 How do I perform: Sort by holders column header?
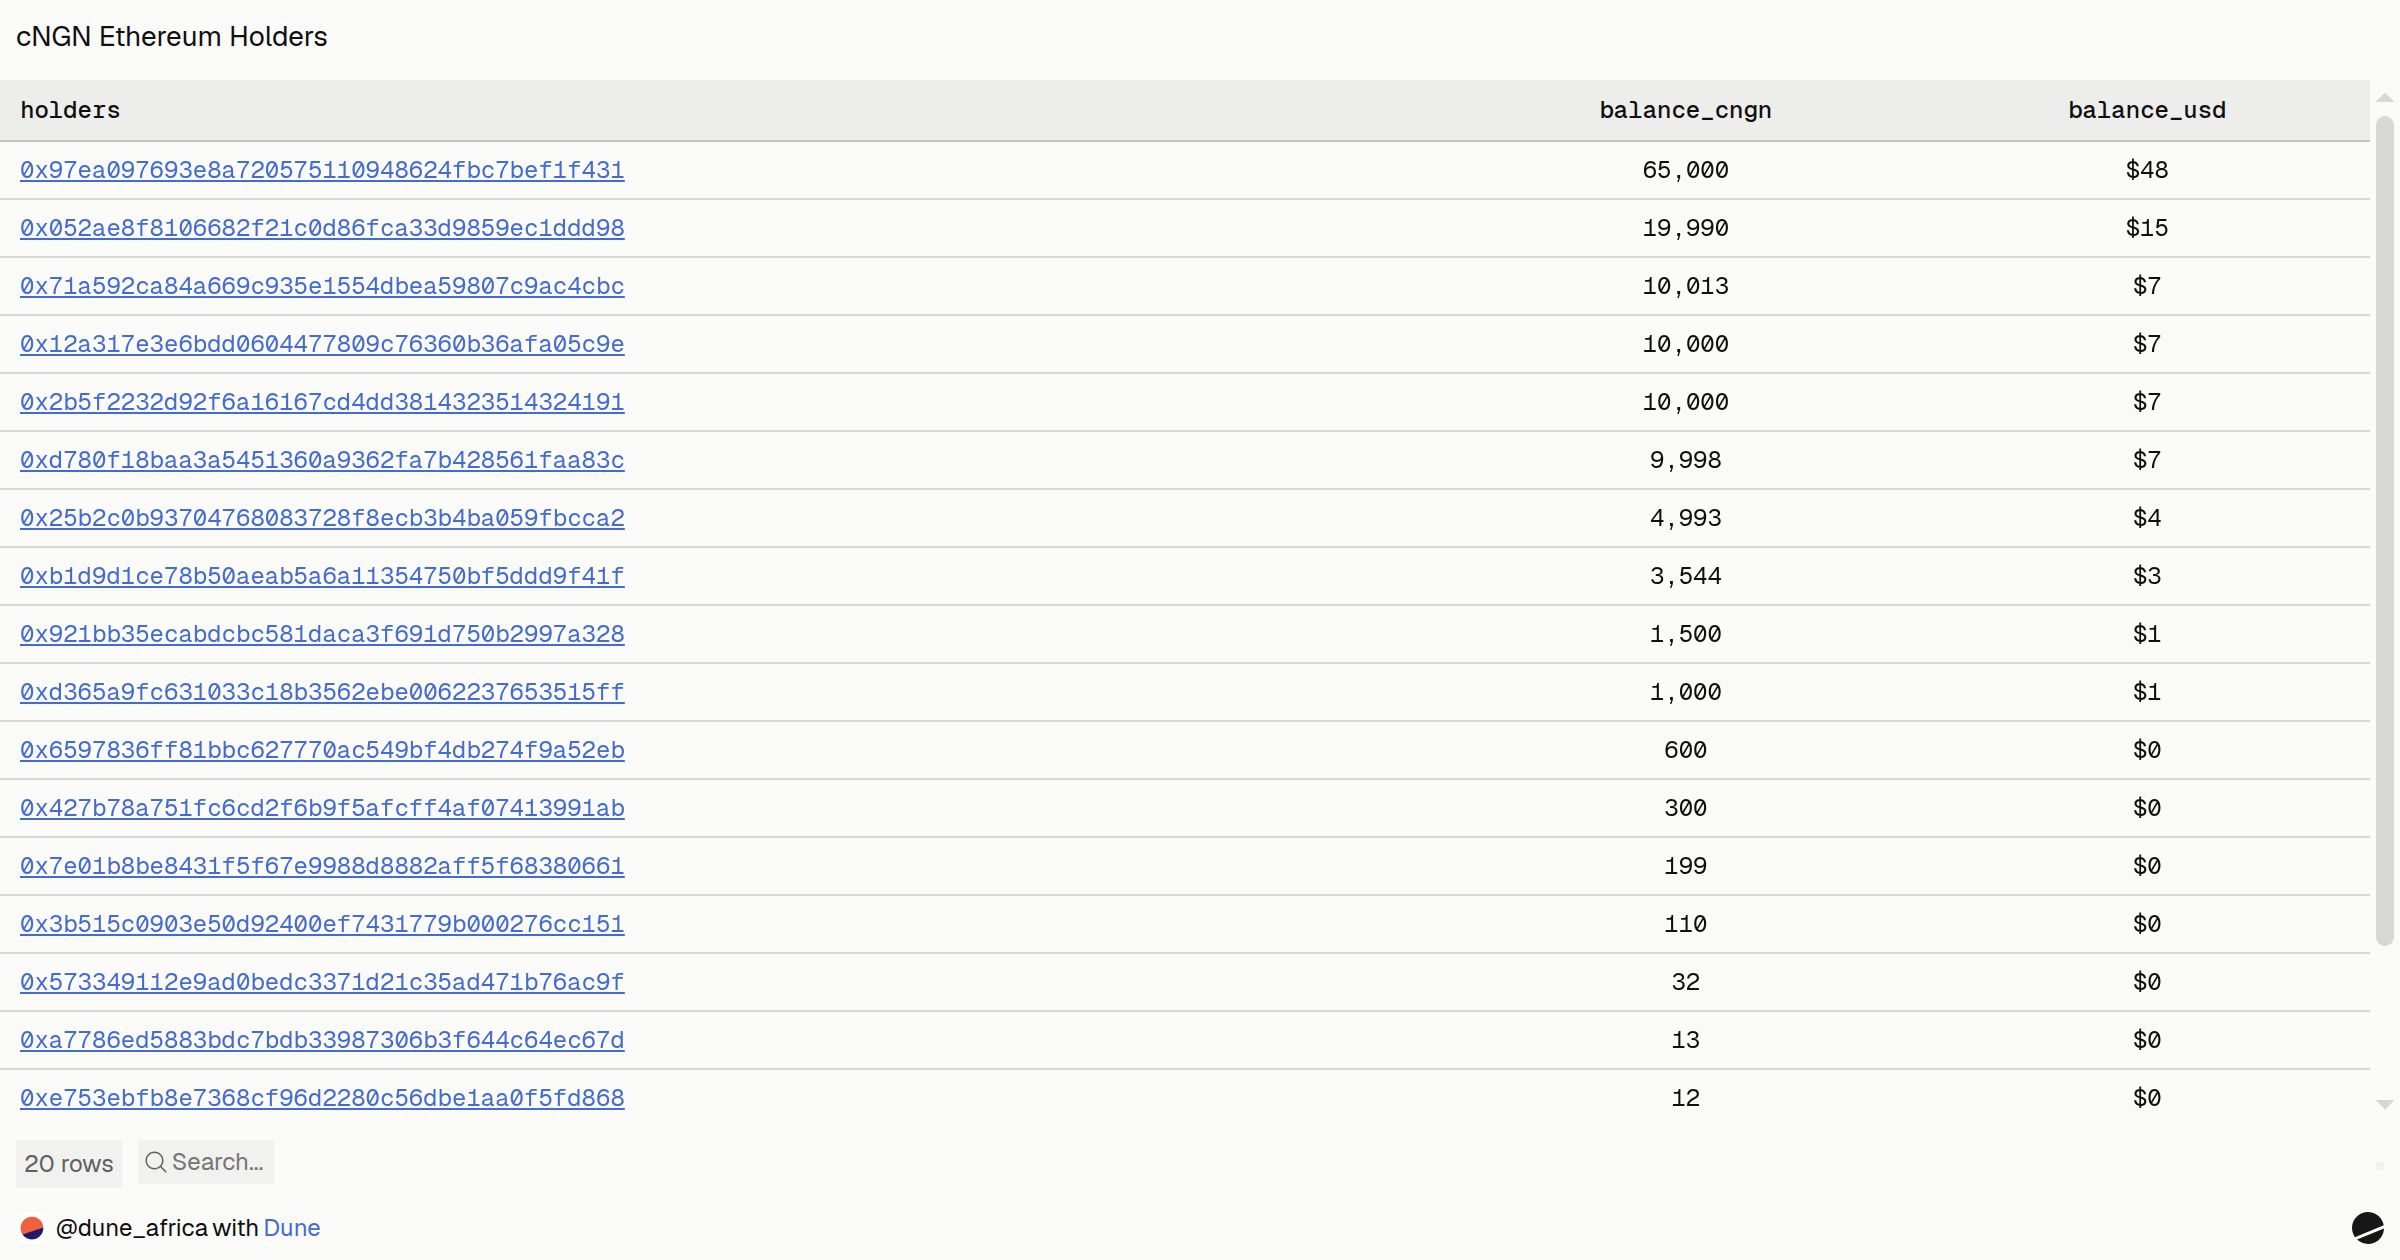[x=70, y=110]
